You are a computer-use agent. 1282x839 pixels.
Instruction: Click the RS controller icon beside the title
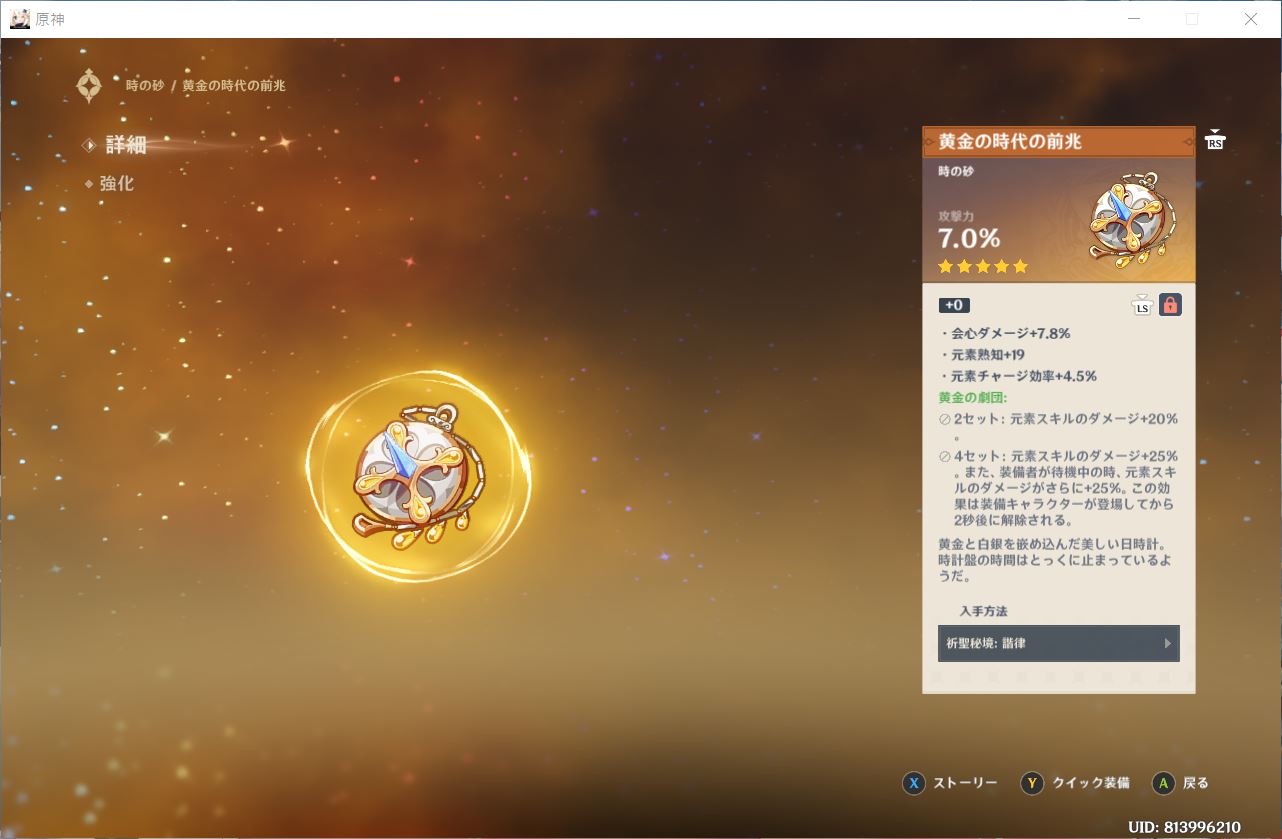tap(1215, 140)
